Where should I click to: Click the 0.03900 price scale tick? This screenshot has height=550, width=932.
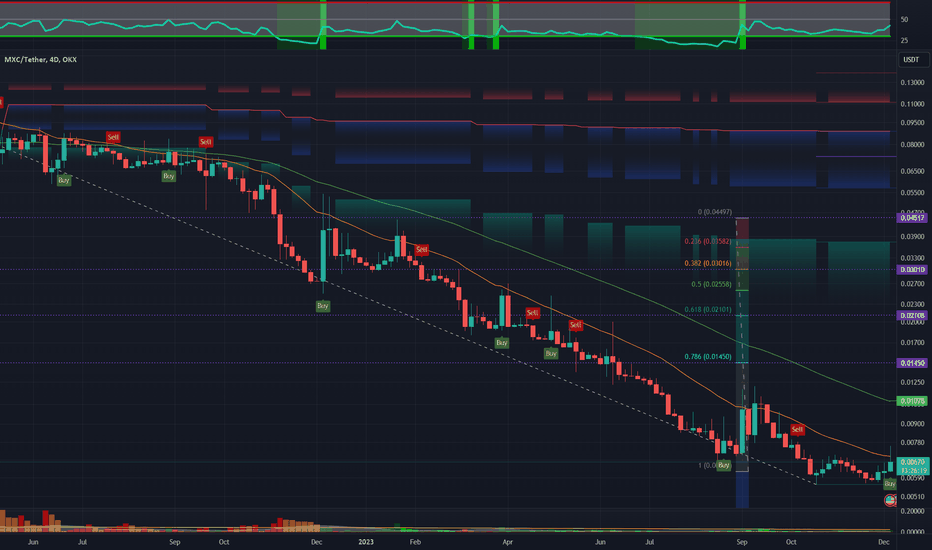point(912,237)
